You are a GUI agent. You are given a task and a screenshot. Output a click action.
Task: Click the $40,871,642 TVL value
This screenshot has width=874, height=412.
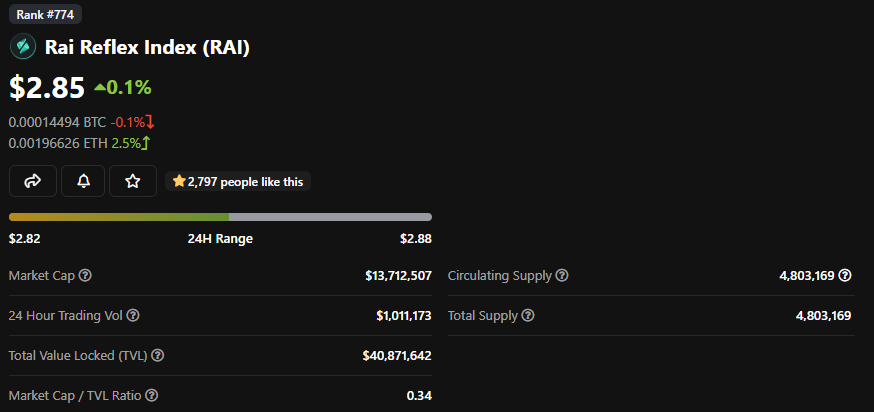[398, 355]
